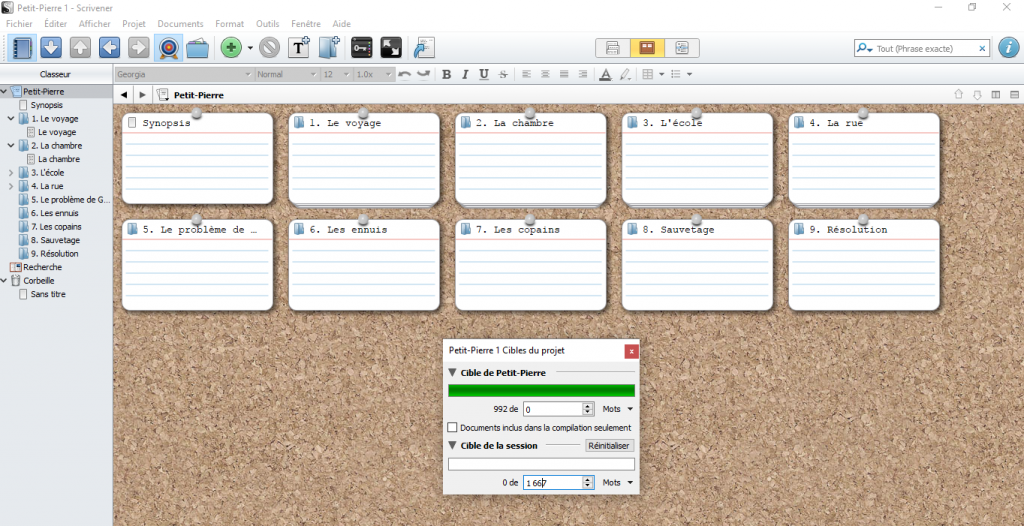Open the Outils menu

(268, 24)
